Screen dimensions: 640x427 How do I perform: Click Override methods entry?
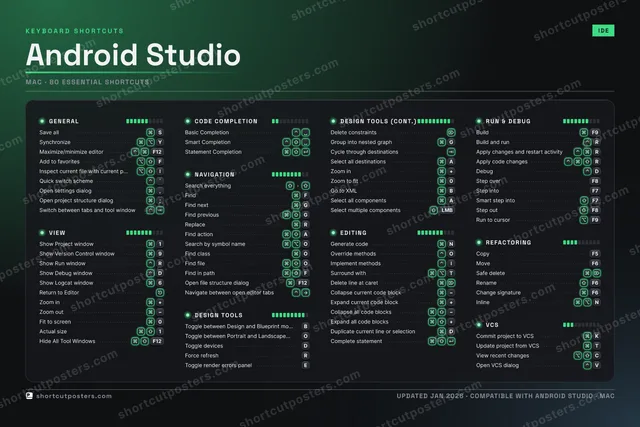(393, 254)
